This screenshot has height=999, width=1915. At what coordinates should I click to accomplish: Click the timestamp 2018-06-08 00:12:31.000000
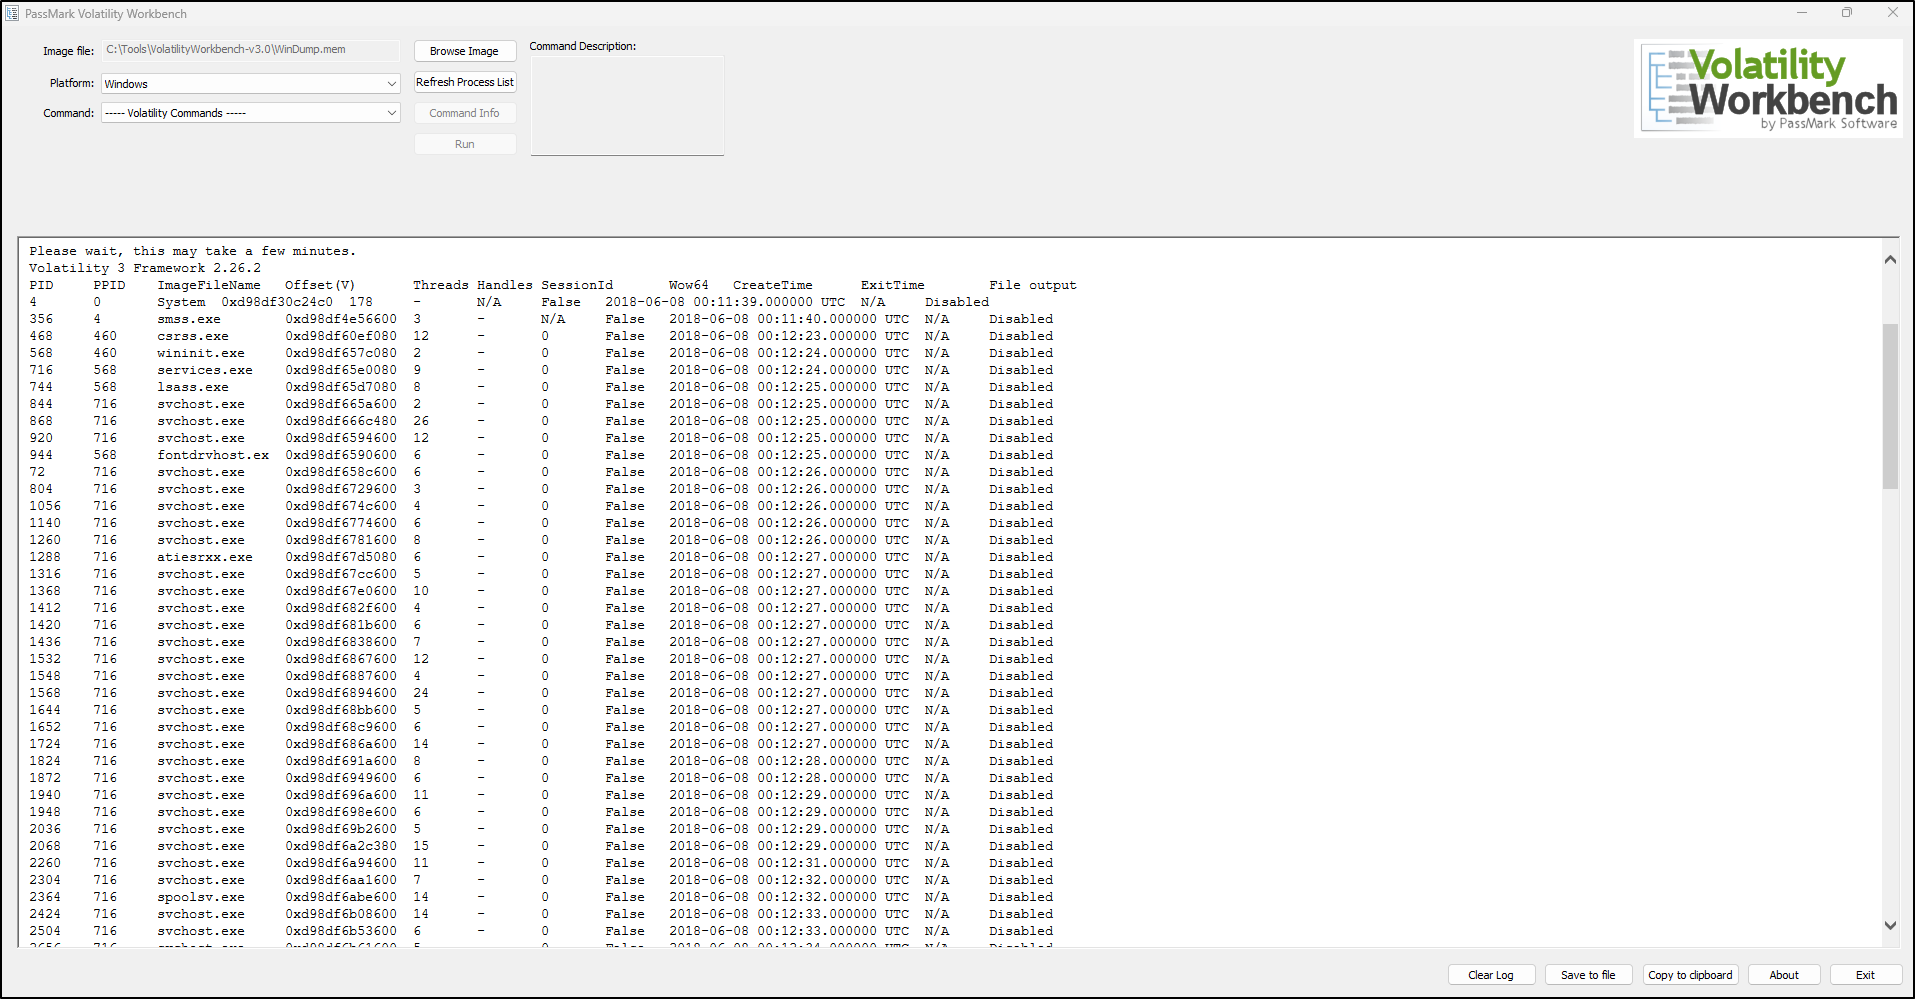(x=773, y=863)
